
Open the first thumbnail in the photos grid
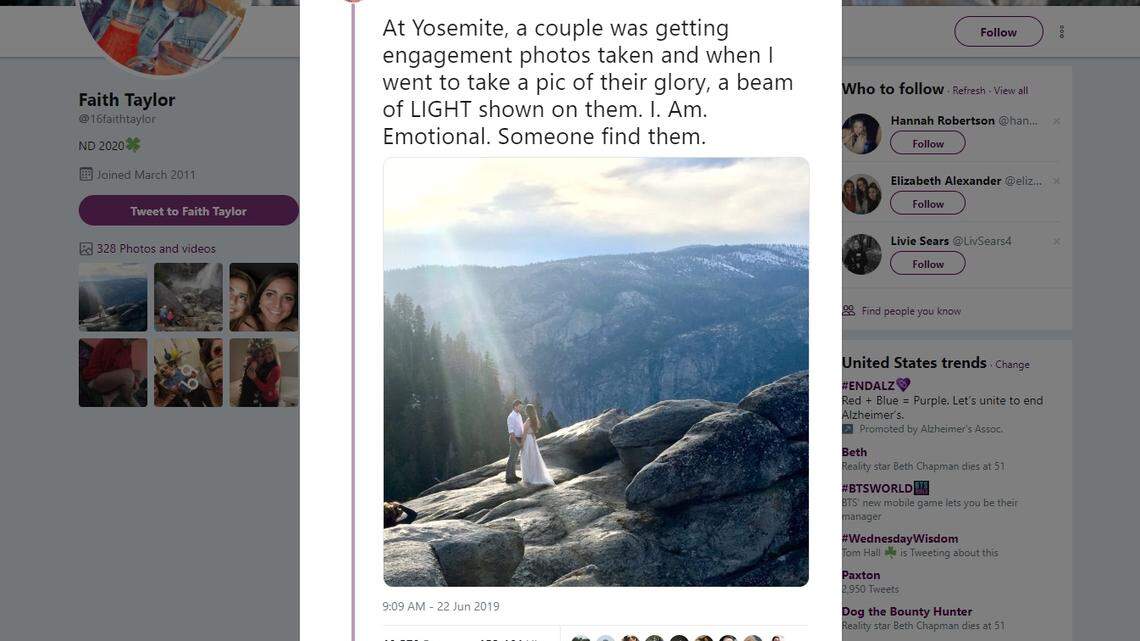click(112, 296)
